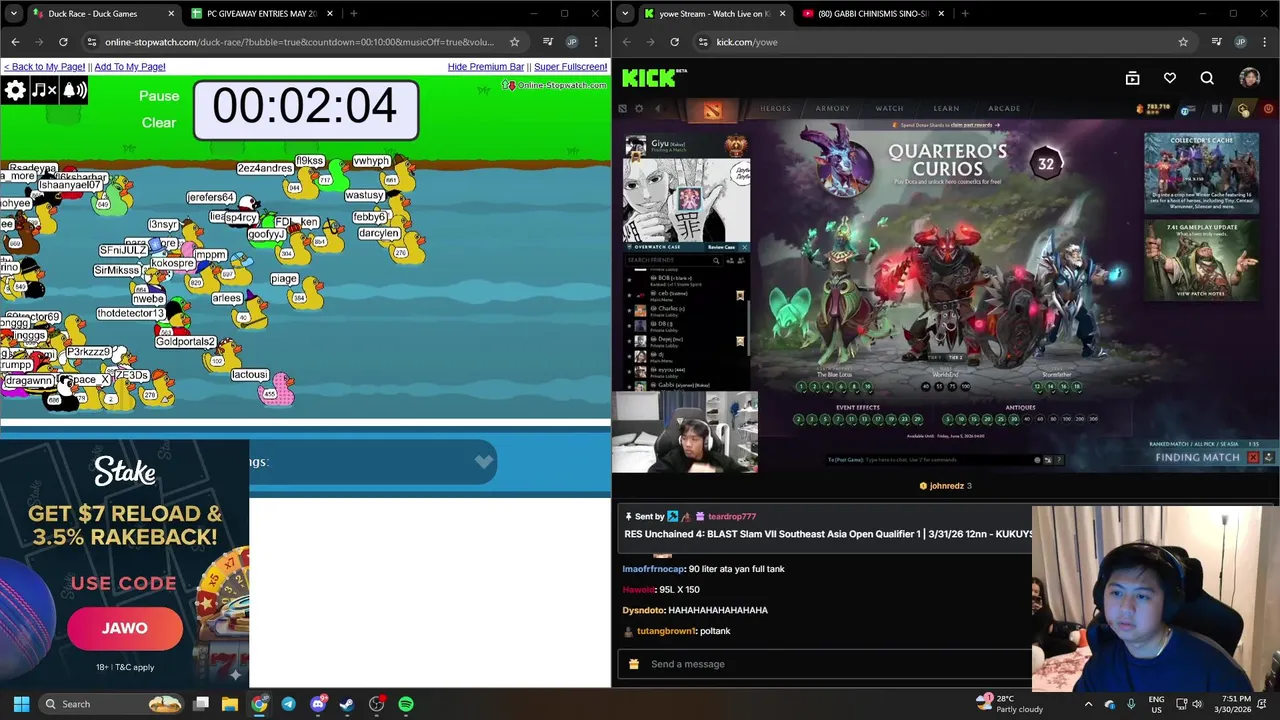Screen dimensions: 1280x720
Task: Open Kick favorites heart icon
Action: (1170, 78)
